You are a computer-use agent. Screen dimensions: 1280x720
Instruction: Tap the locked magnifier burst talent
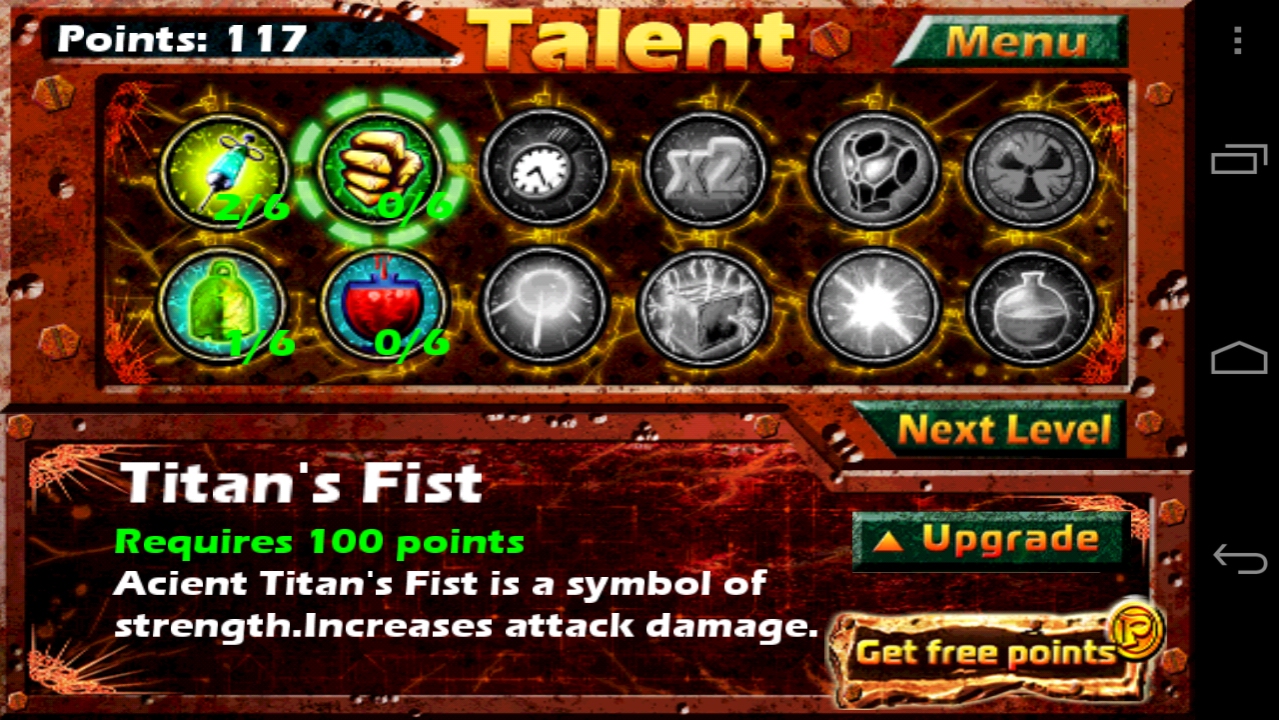545,305
